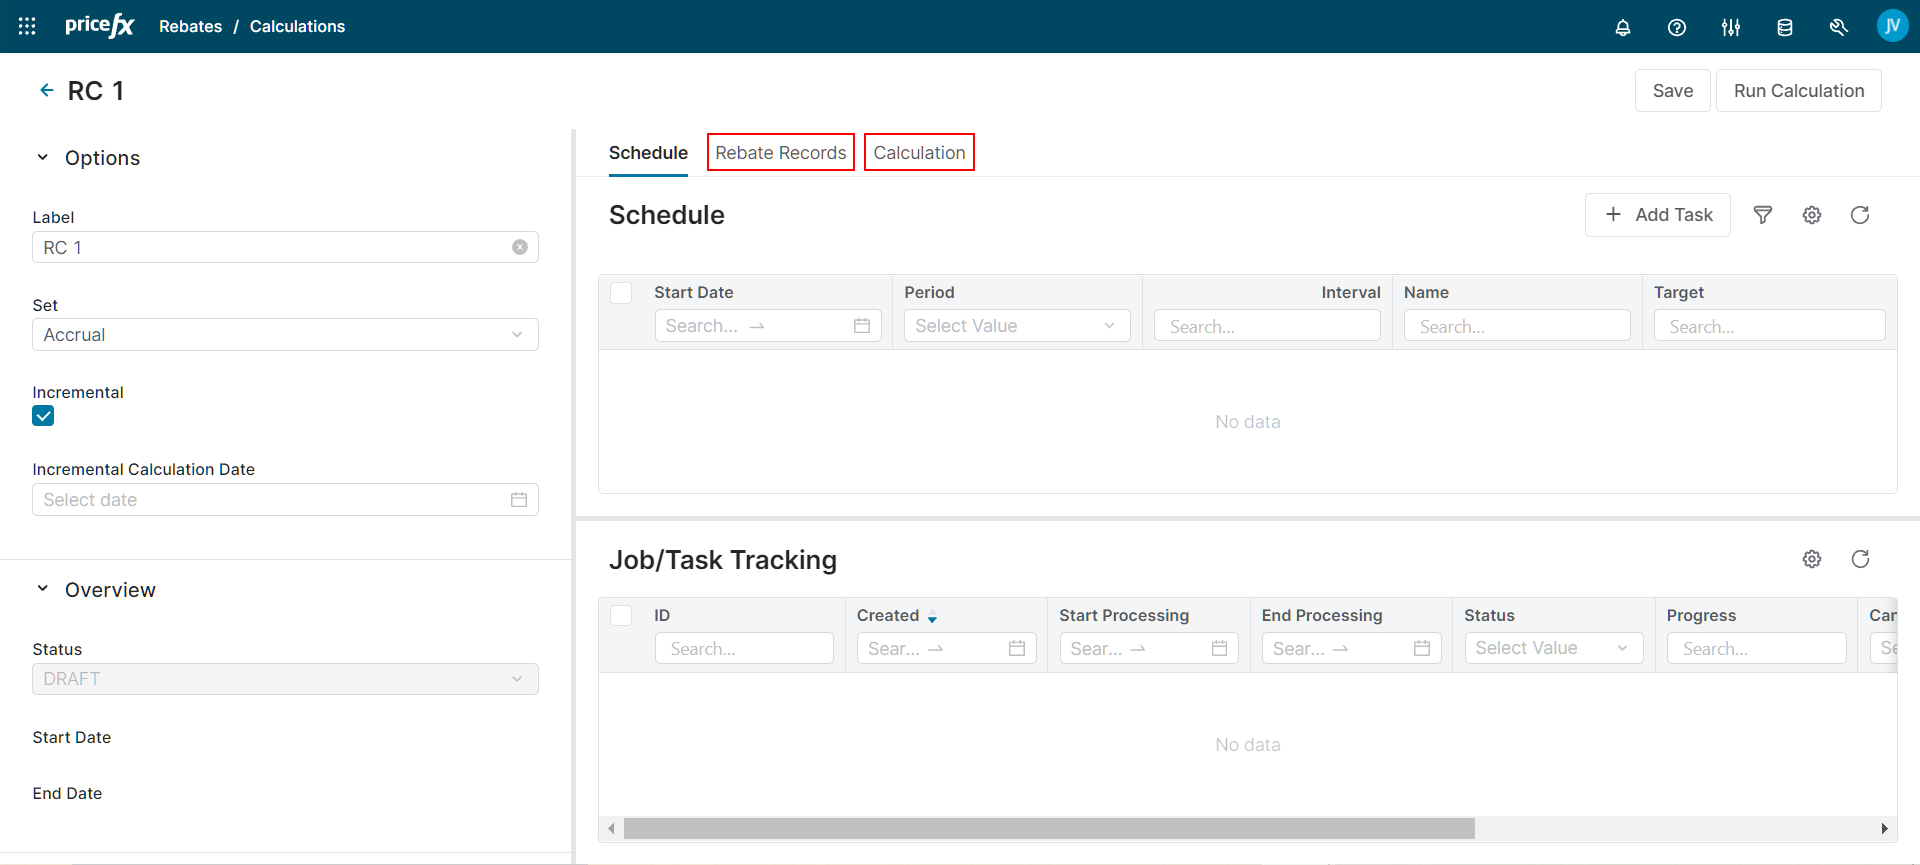Screen dimensions: 1920x865
Task: Switch to the Calculation tab
Action: pyautogui.click(x=919, y=153)
